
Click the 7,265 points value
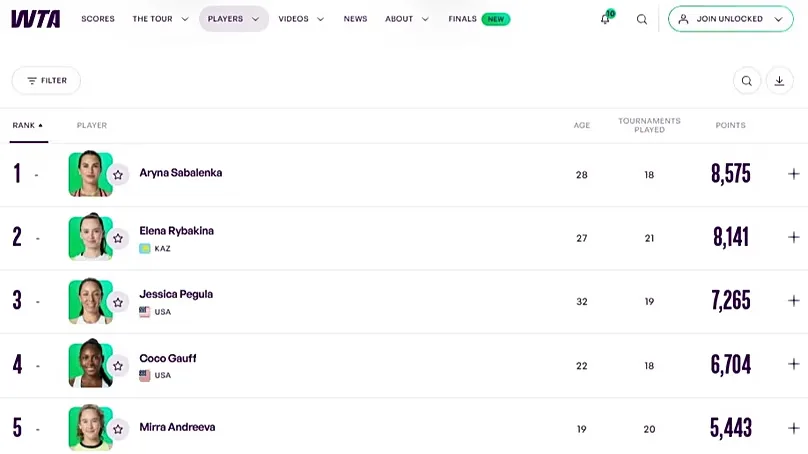(731, 300)
